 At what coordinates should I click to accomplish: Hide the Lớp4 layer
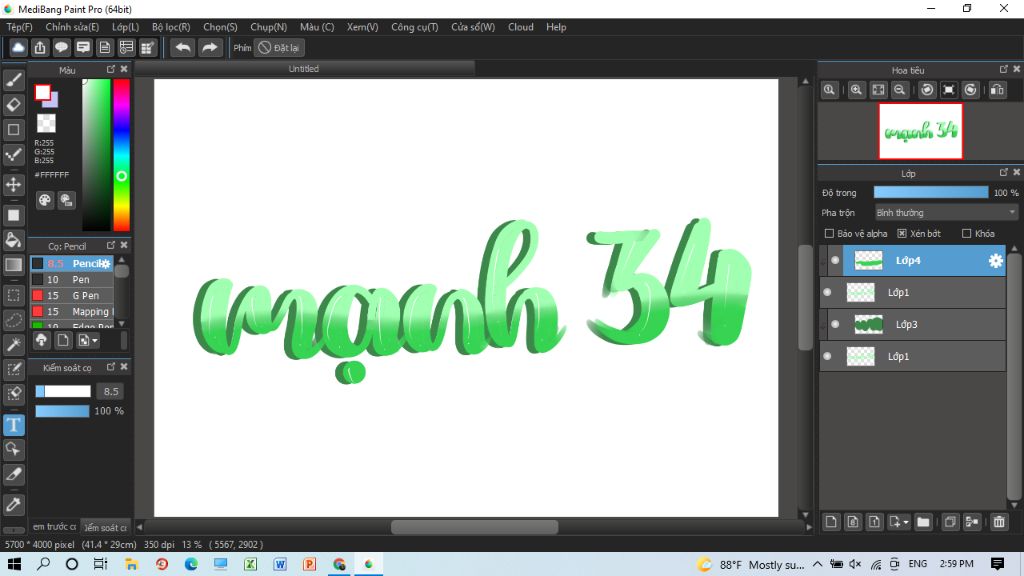click(835, 260)
